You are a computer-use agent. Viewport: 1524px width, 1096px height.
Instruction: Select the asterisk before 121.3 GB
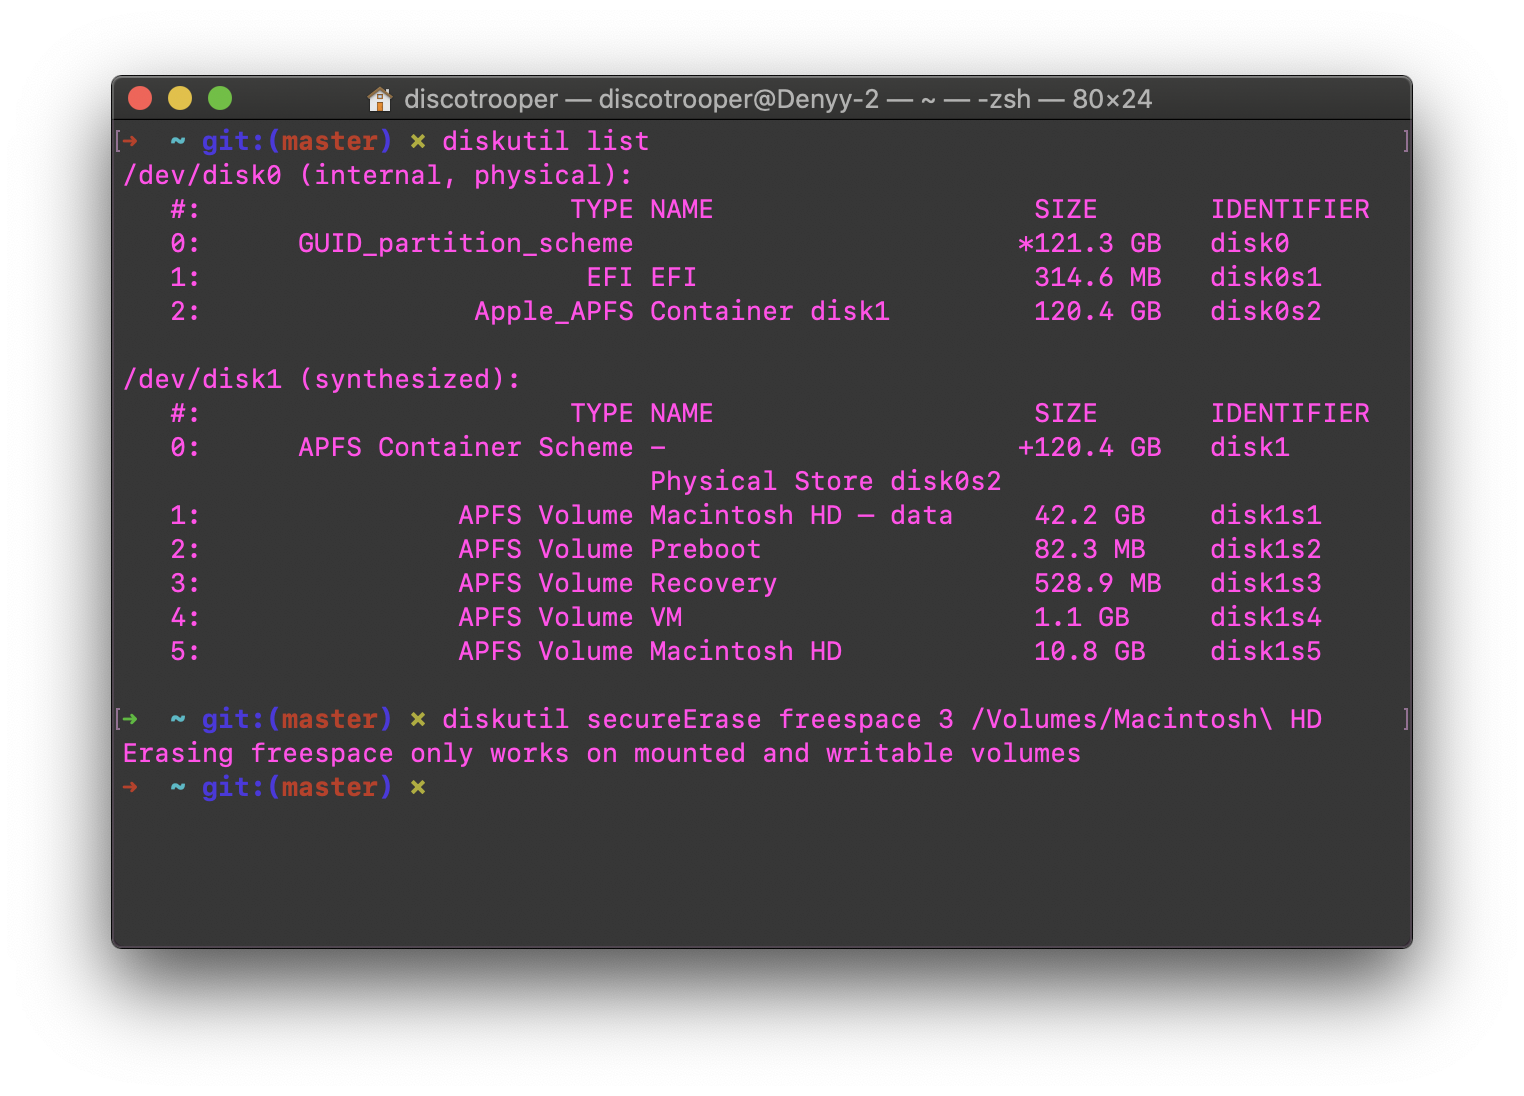click(1022, 243)
